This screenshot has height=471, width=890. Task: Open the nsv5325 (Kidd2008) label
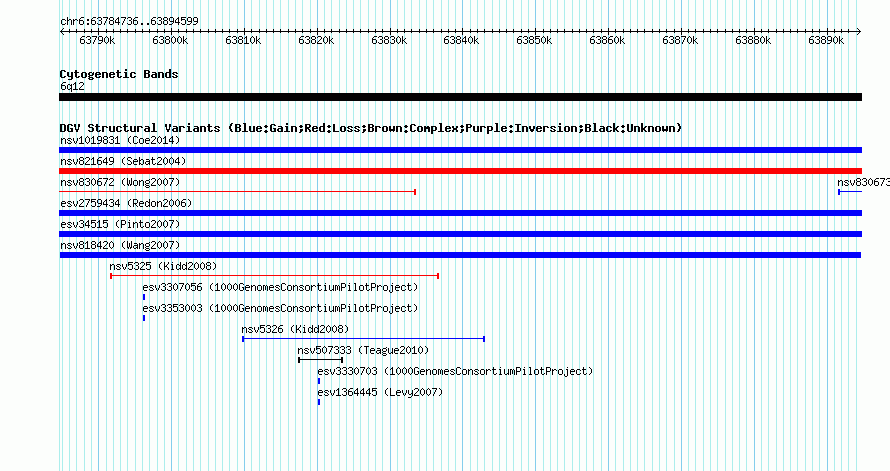[163, 266]
